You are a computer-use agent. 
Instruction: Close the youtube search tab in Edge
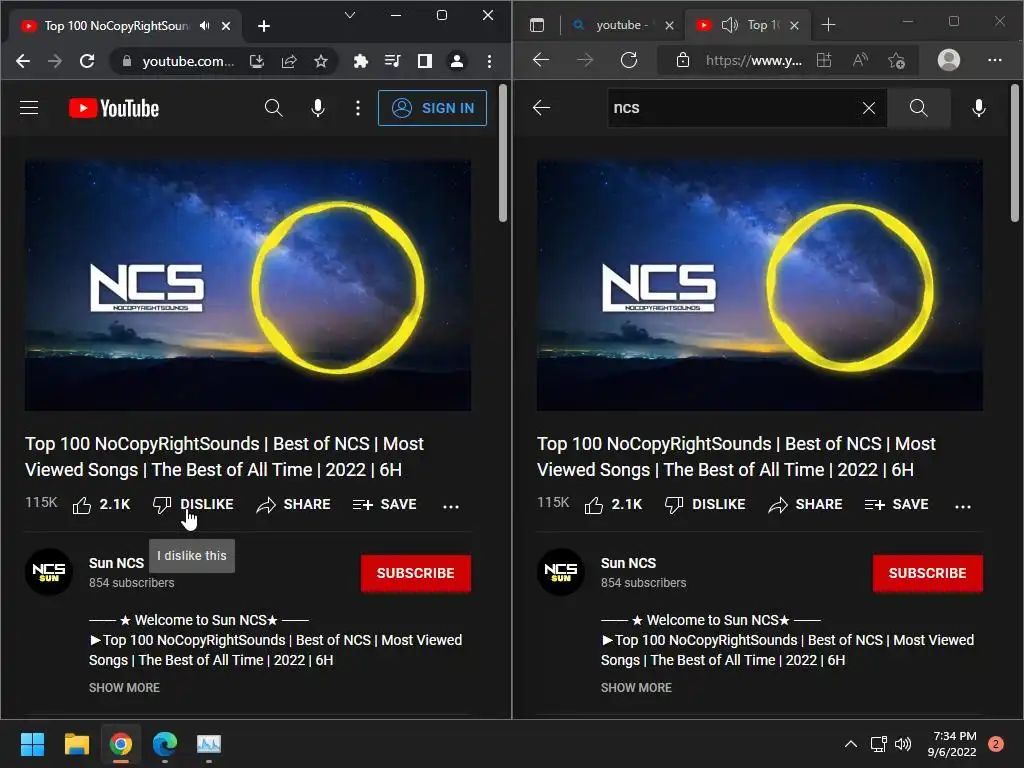pyautogui.click(x=669, y=25)
